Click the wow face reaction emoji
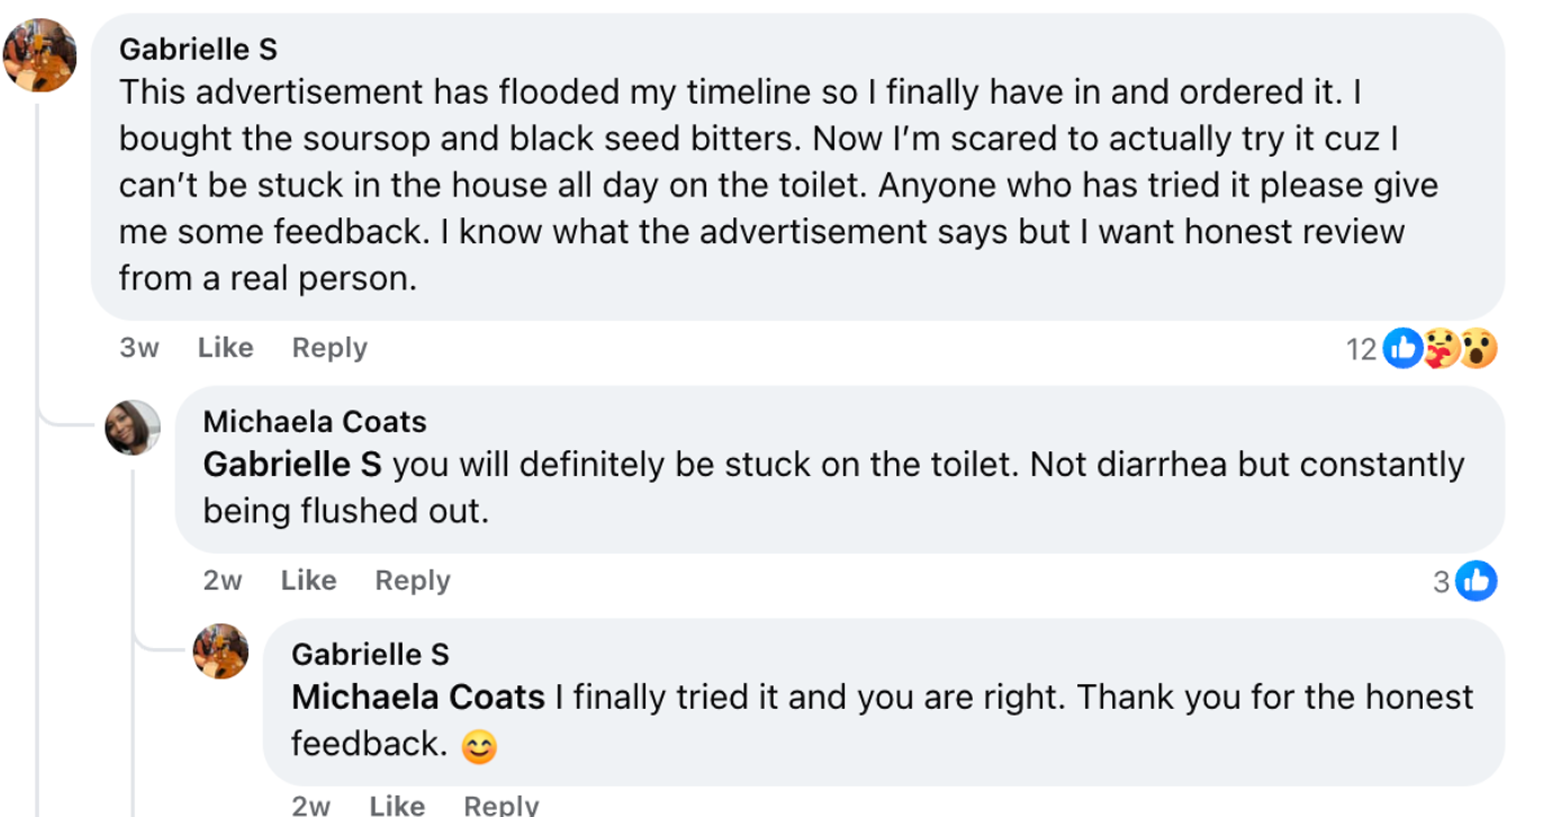Viewport: 1552px width, 817px height. pos(1478,349)
